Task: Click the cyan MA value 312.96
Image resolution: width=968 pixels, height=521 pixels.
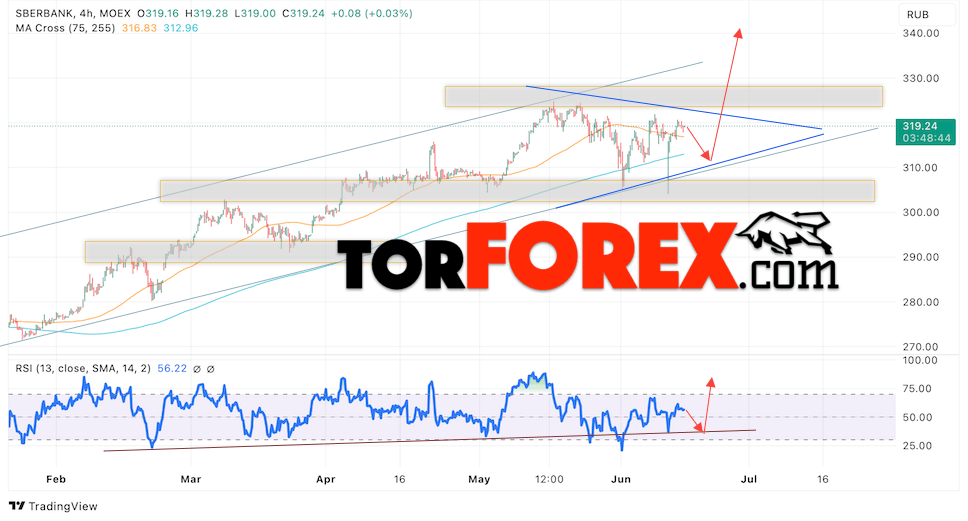Action: coord(181,28)
